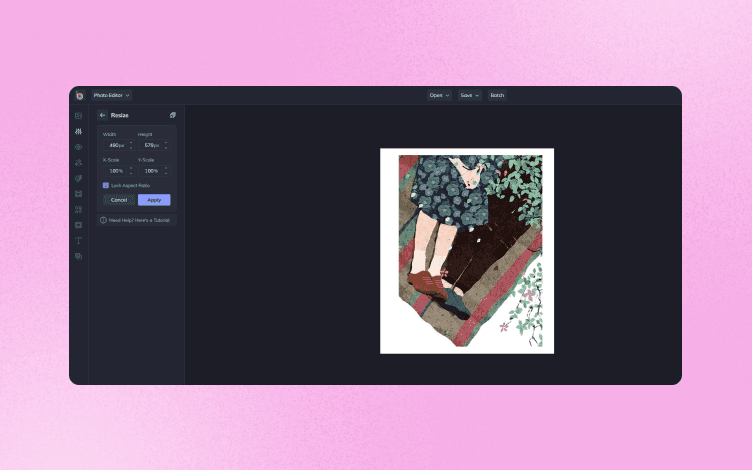Go back from the Resize panel
The height and width of the screenshot is (470, 752).
pos(102,115)
